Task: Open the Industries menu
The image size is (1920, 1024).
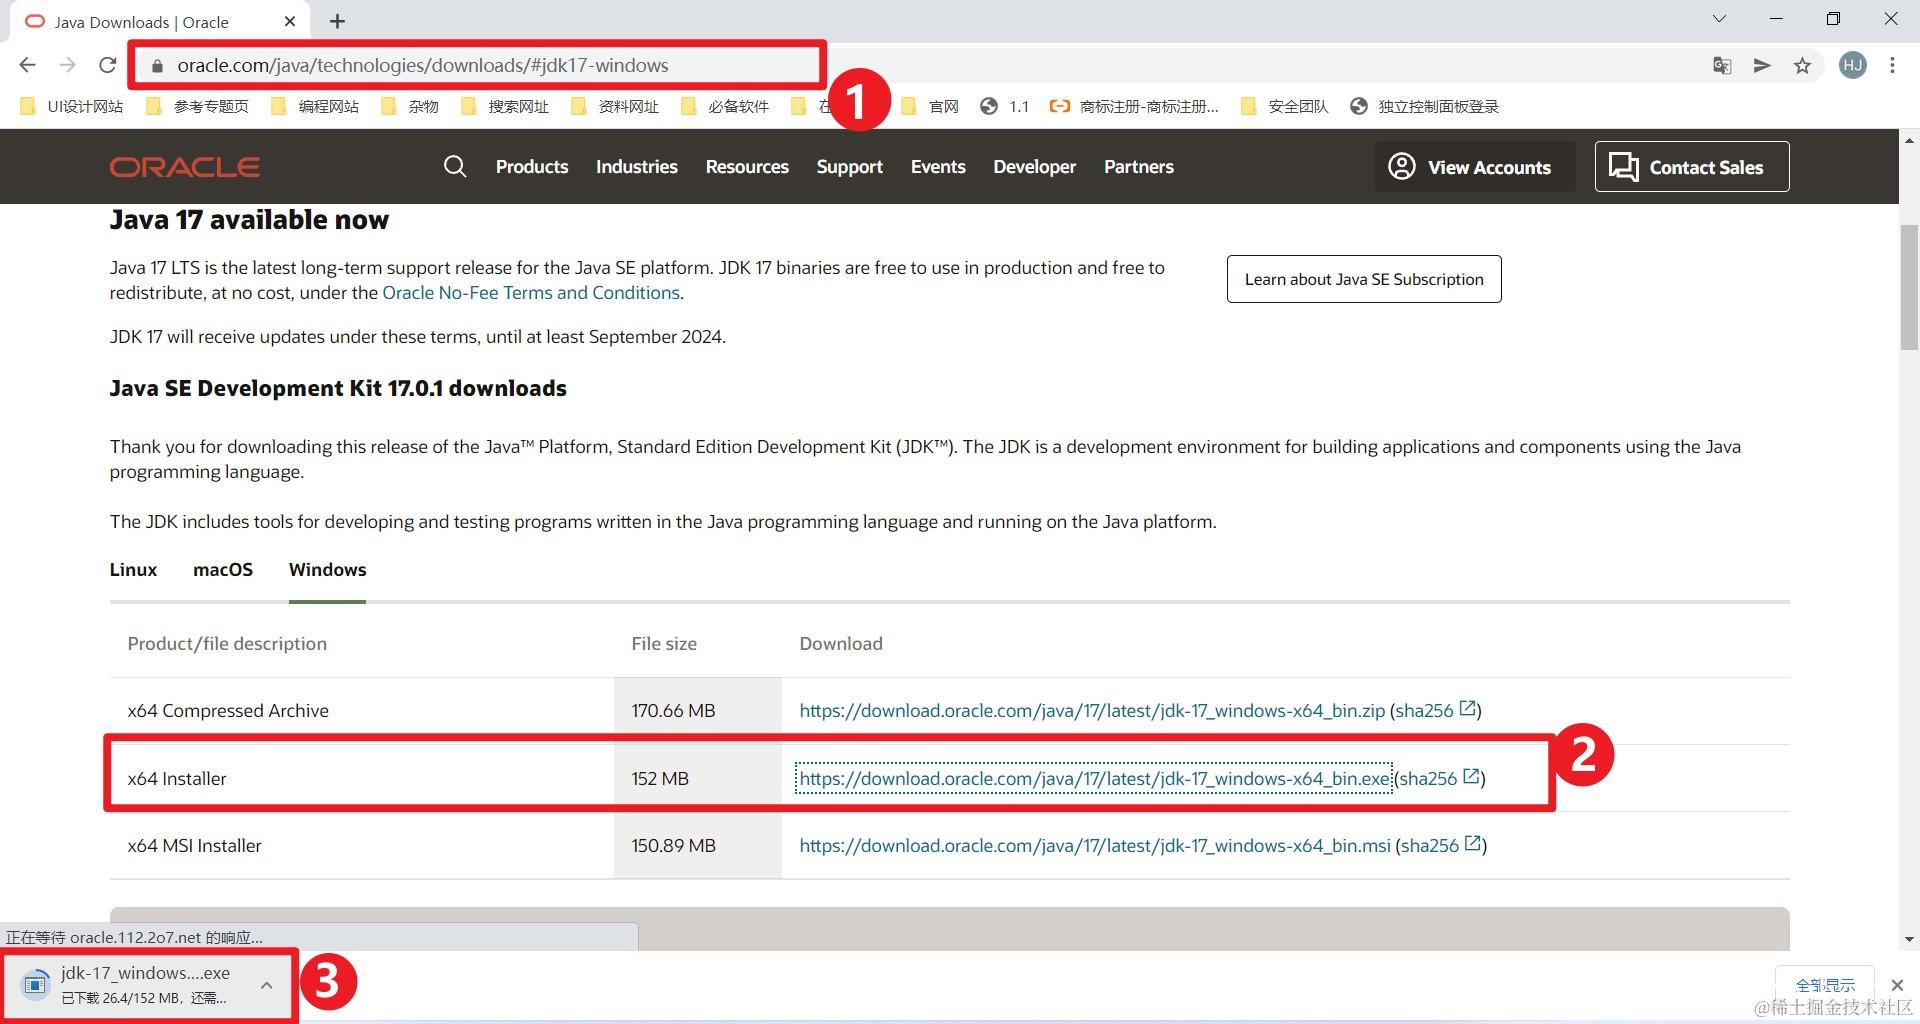Action: tap(637, 167)
